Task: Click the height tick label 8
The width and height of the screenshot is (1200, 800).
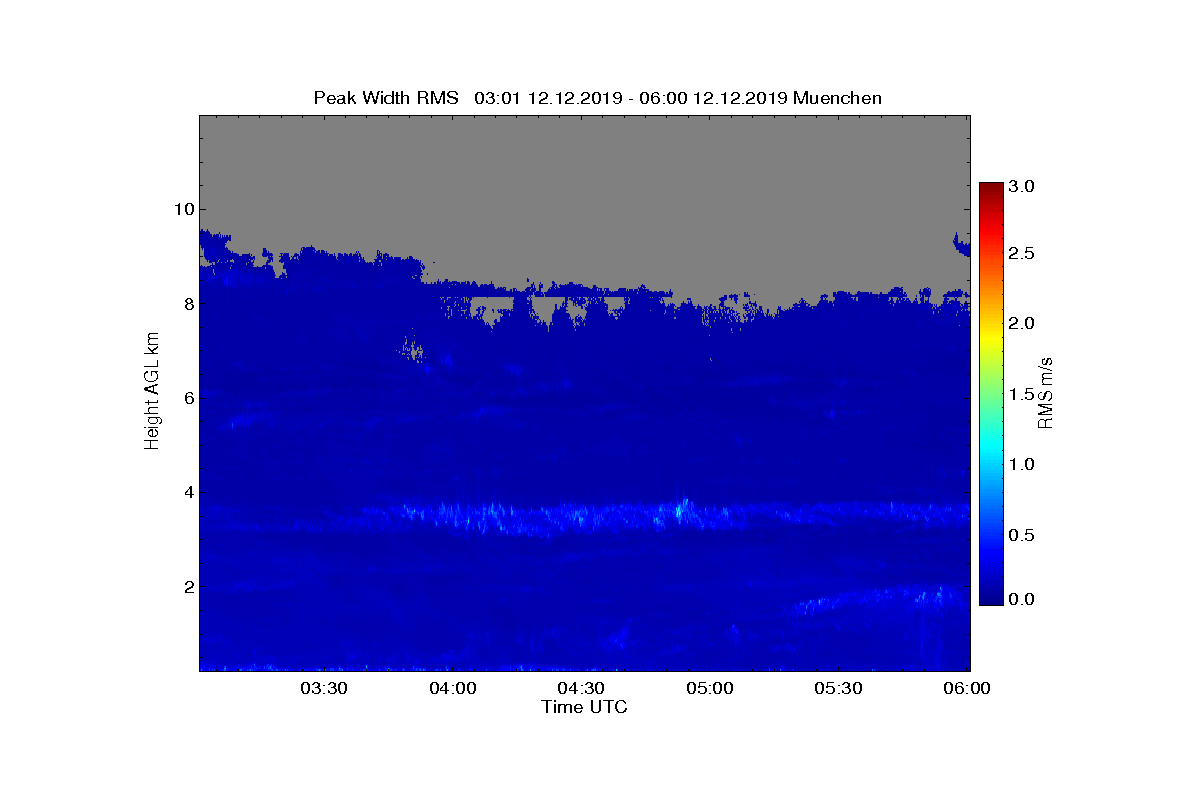Action: pyautogui.click(x=187, y=303)
